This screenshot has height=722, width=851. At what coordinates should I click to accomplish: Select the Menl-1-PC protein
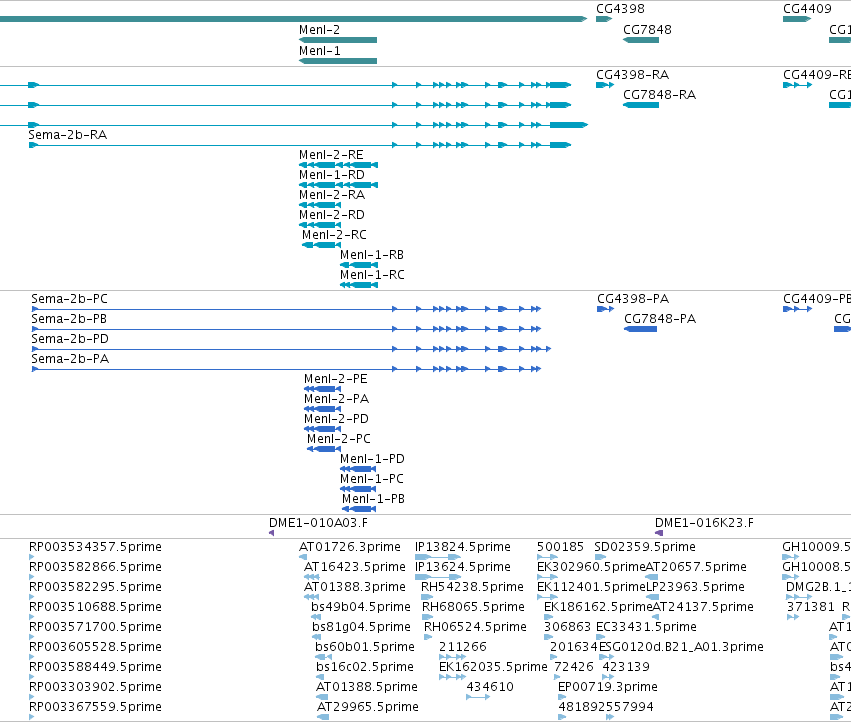(358, 489)
